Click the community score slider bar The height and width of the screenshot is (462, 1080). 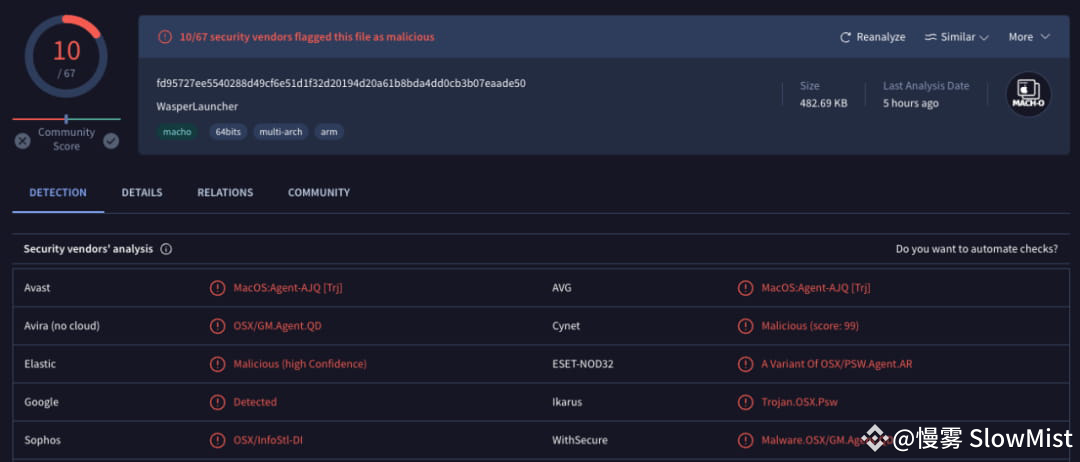tap(66, 119)
